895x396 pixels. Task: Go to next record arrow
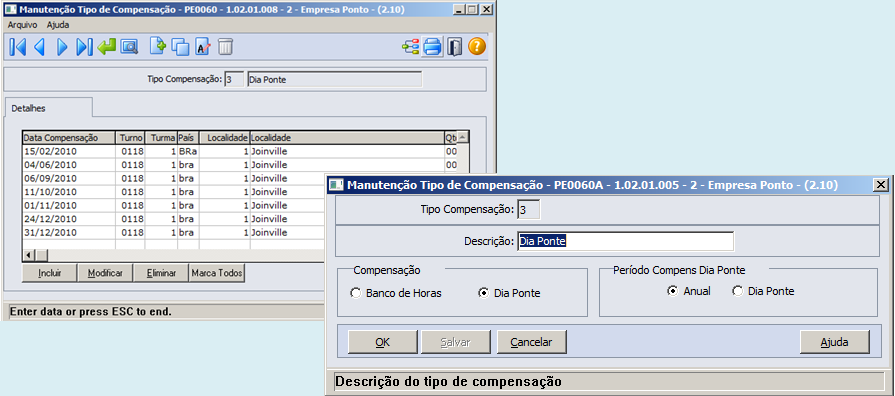click(62, 47)
